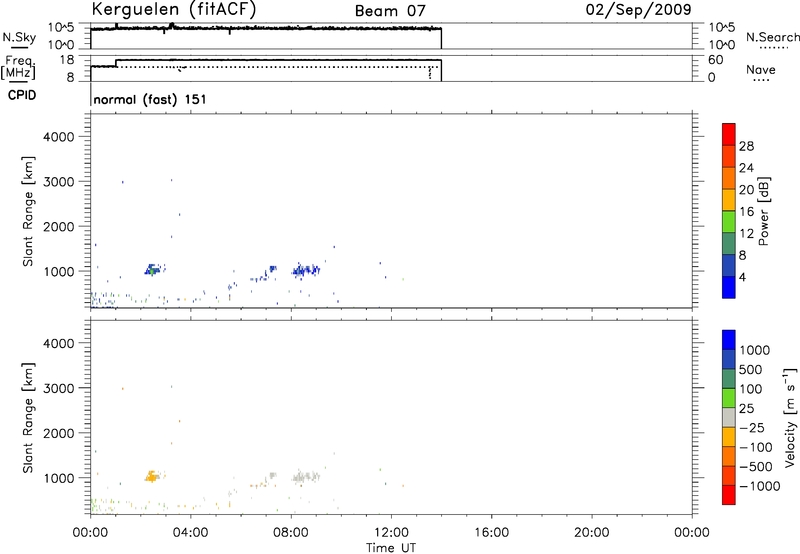Screen dimensions: 800x554
Task: Pick the yellow-orange 16–20 dB Power segment
Action: point(729,200)
